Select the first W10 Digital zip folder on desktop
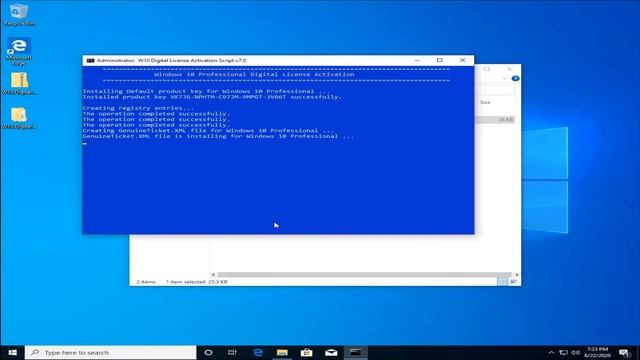 point(19,83)
